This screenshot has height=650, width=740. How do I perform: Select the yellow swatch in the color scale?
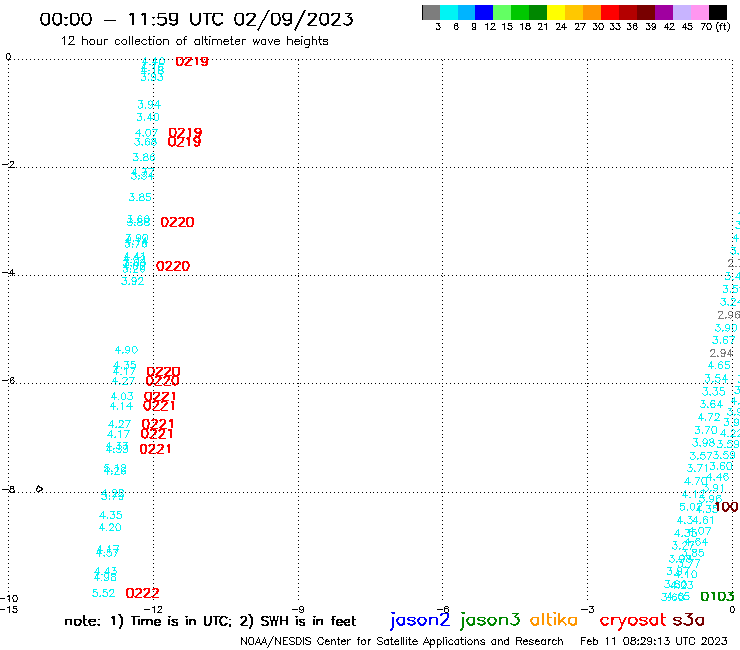click(x=556, y=12)
